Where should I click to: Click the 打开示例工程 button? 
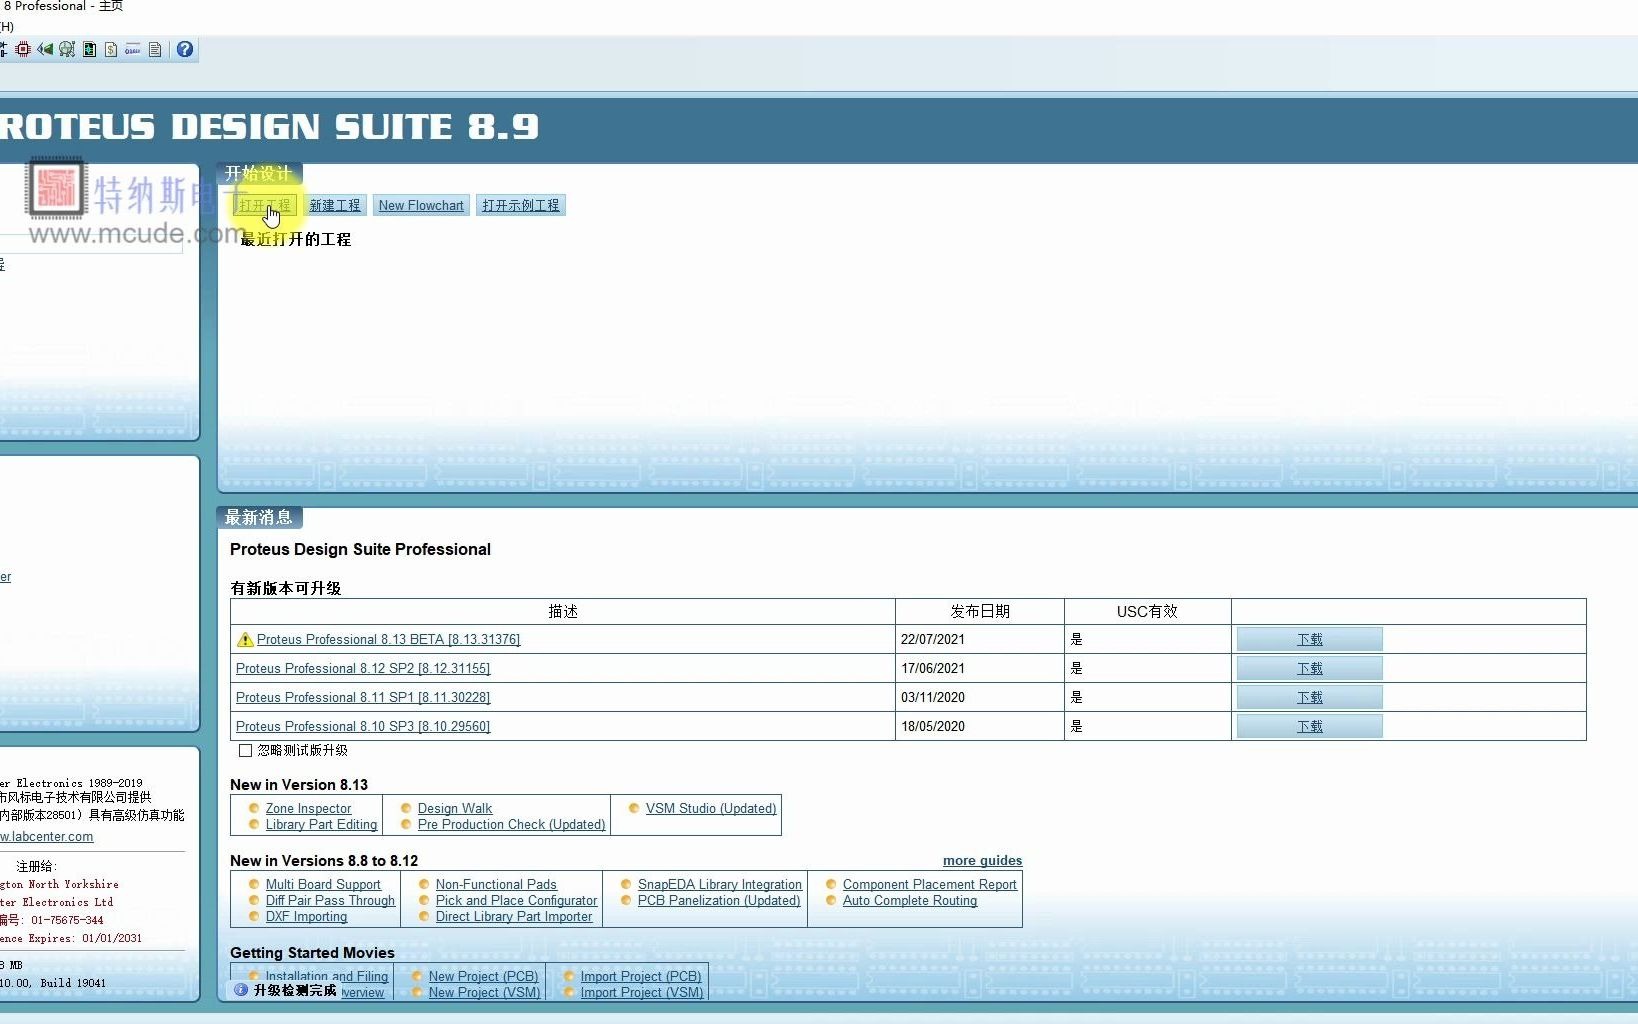pos(521,205)
